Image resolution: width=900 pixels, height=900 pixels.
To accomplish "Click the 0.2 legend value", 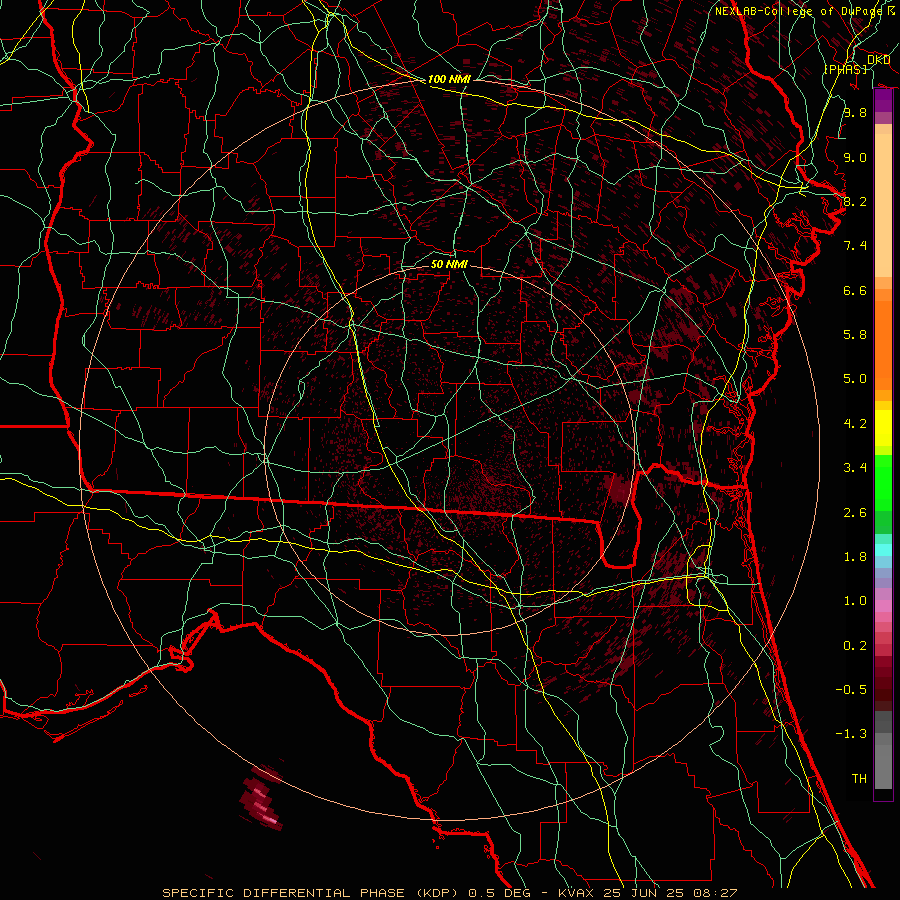I will coord(855,646).
